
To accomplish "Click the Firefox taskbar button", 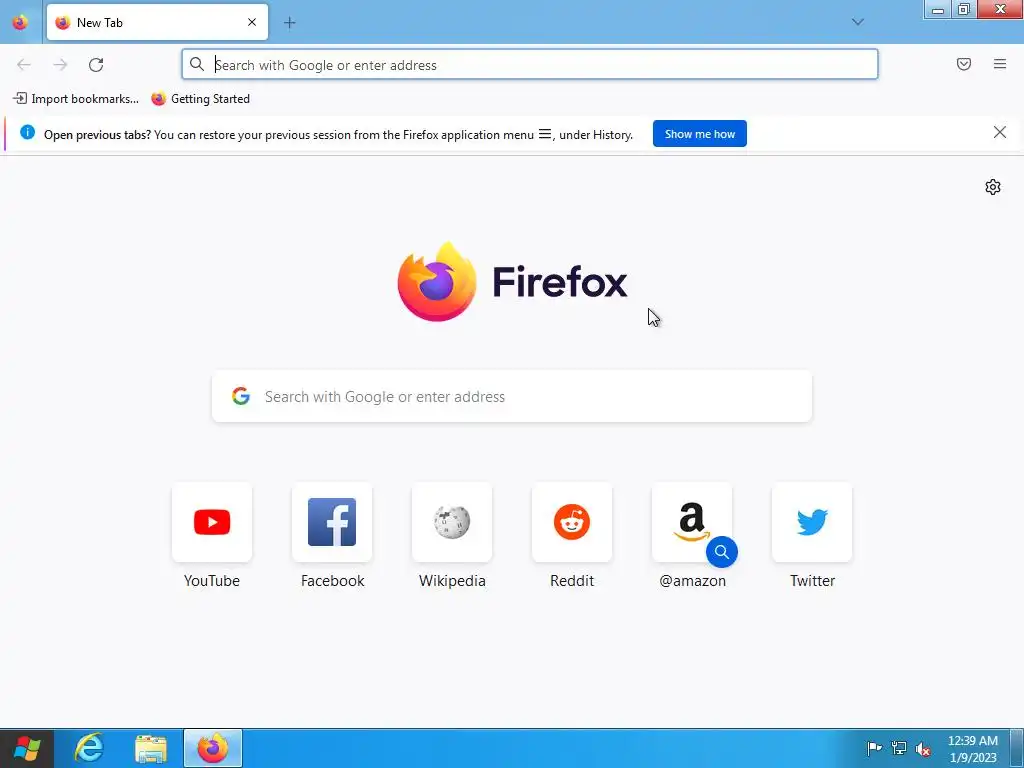I will click(213, 748).
